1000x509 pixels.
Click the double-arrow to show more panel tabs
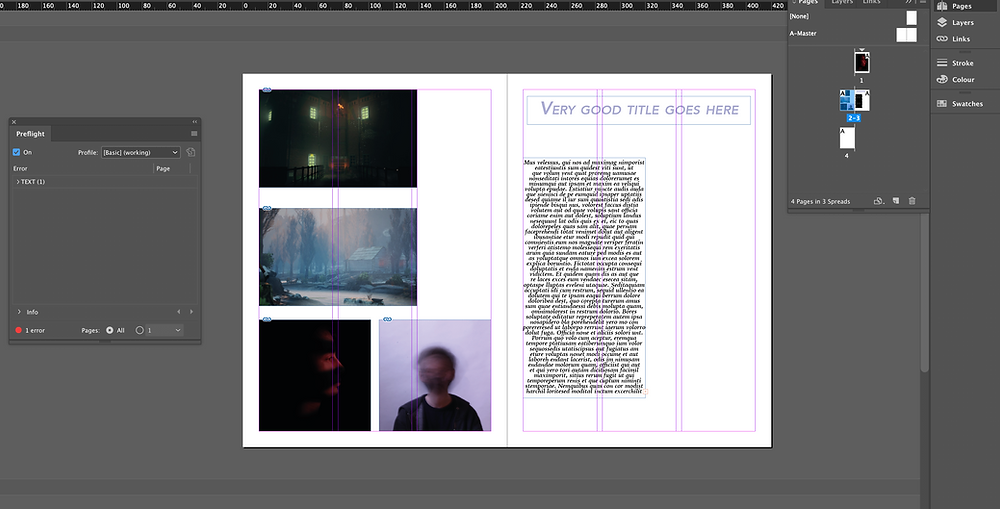908,2
